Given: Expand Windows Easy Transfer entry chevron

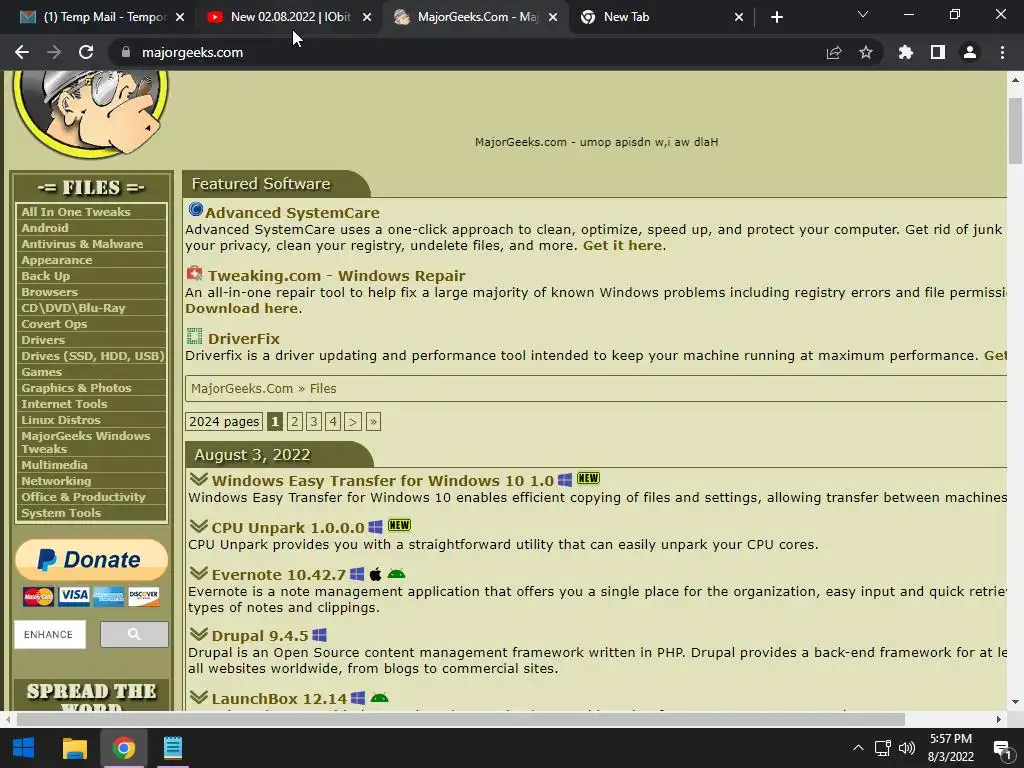Looking at the screenshot, I should point(199,479).
